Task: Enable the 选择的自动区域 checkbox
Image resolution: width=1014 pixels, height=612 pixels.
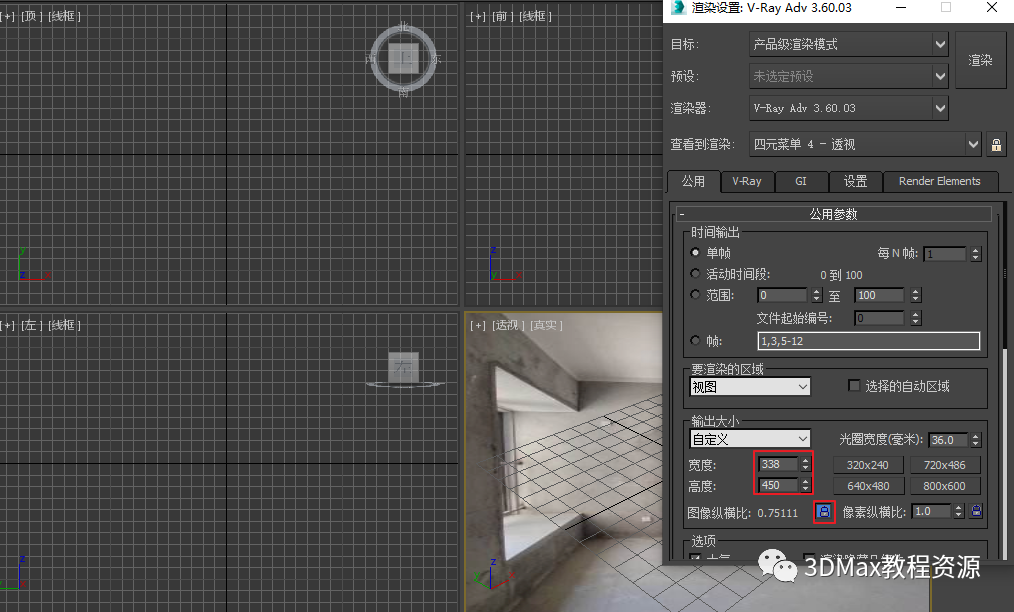Action: coord(854,386)
